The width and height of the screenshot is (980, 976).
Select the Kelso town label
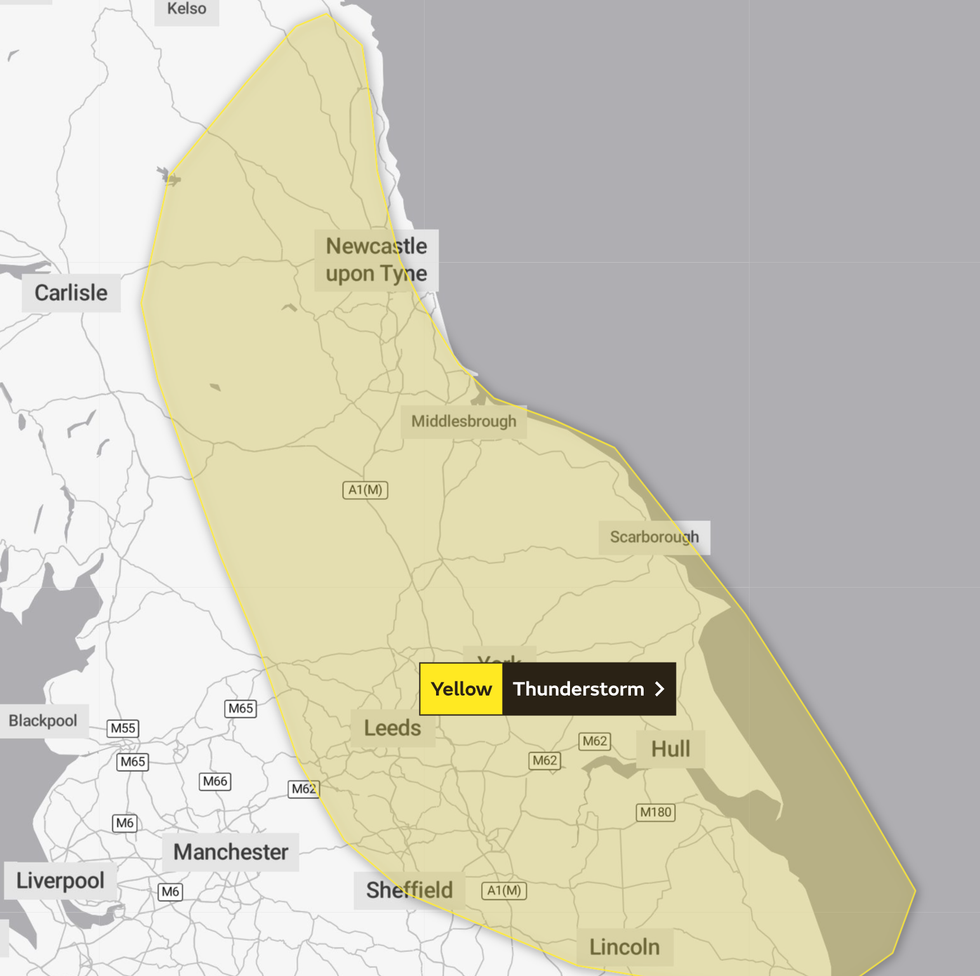coord(187,9)
